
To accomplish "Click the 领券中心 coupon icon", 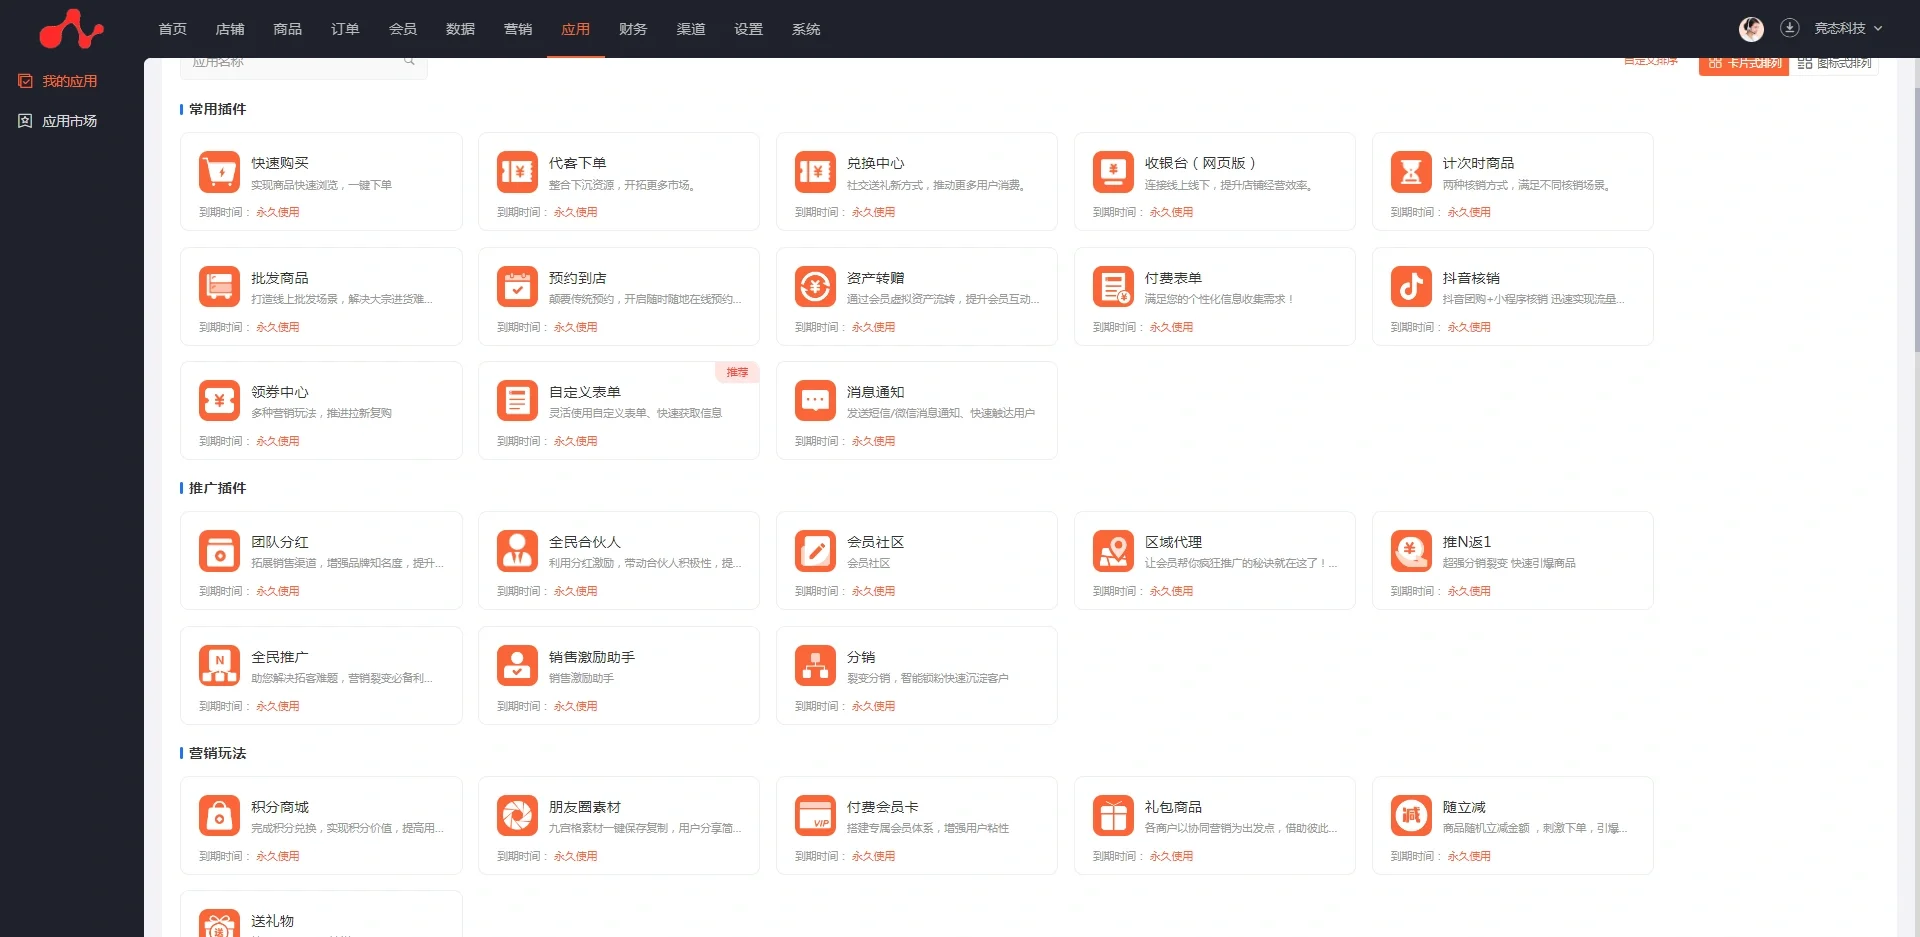I will click(x=219, y=401).
